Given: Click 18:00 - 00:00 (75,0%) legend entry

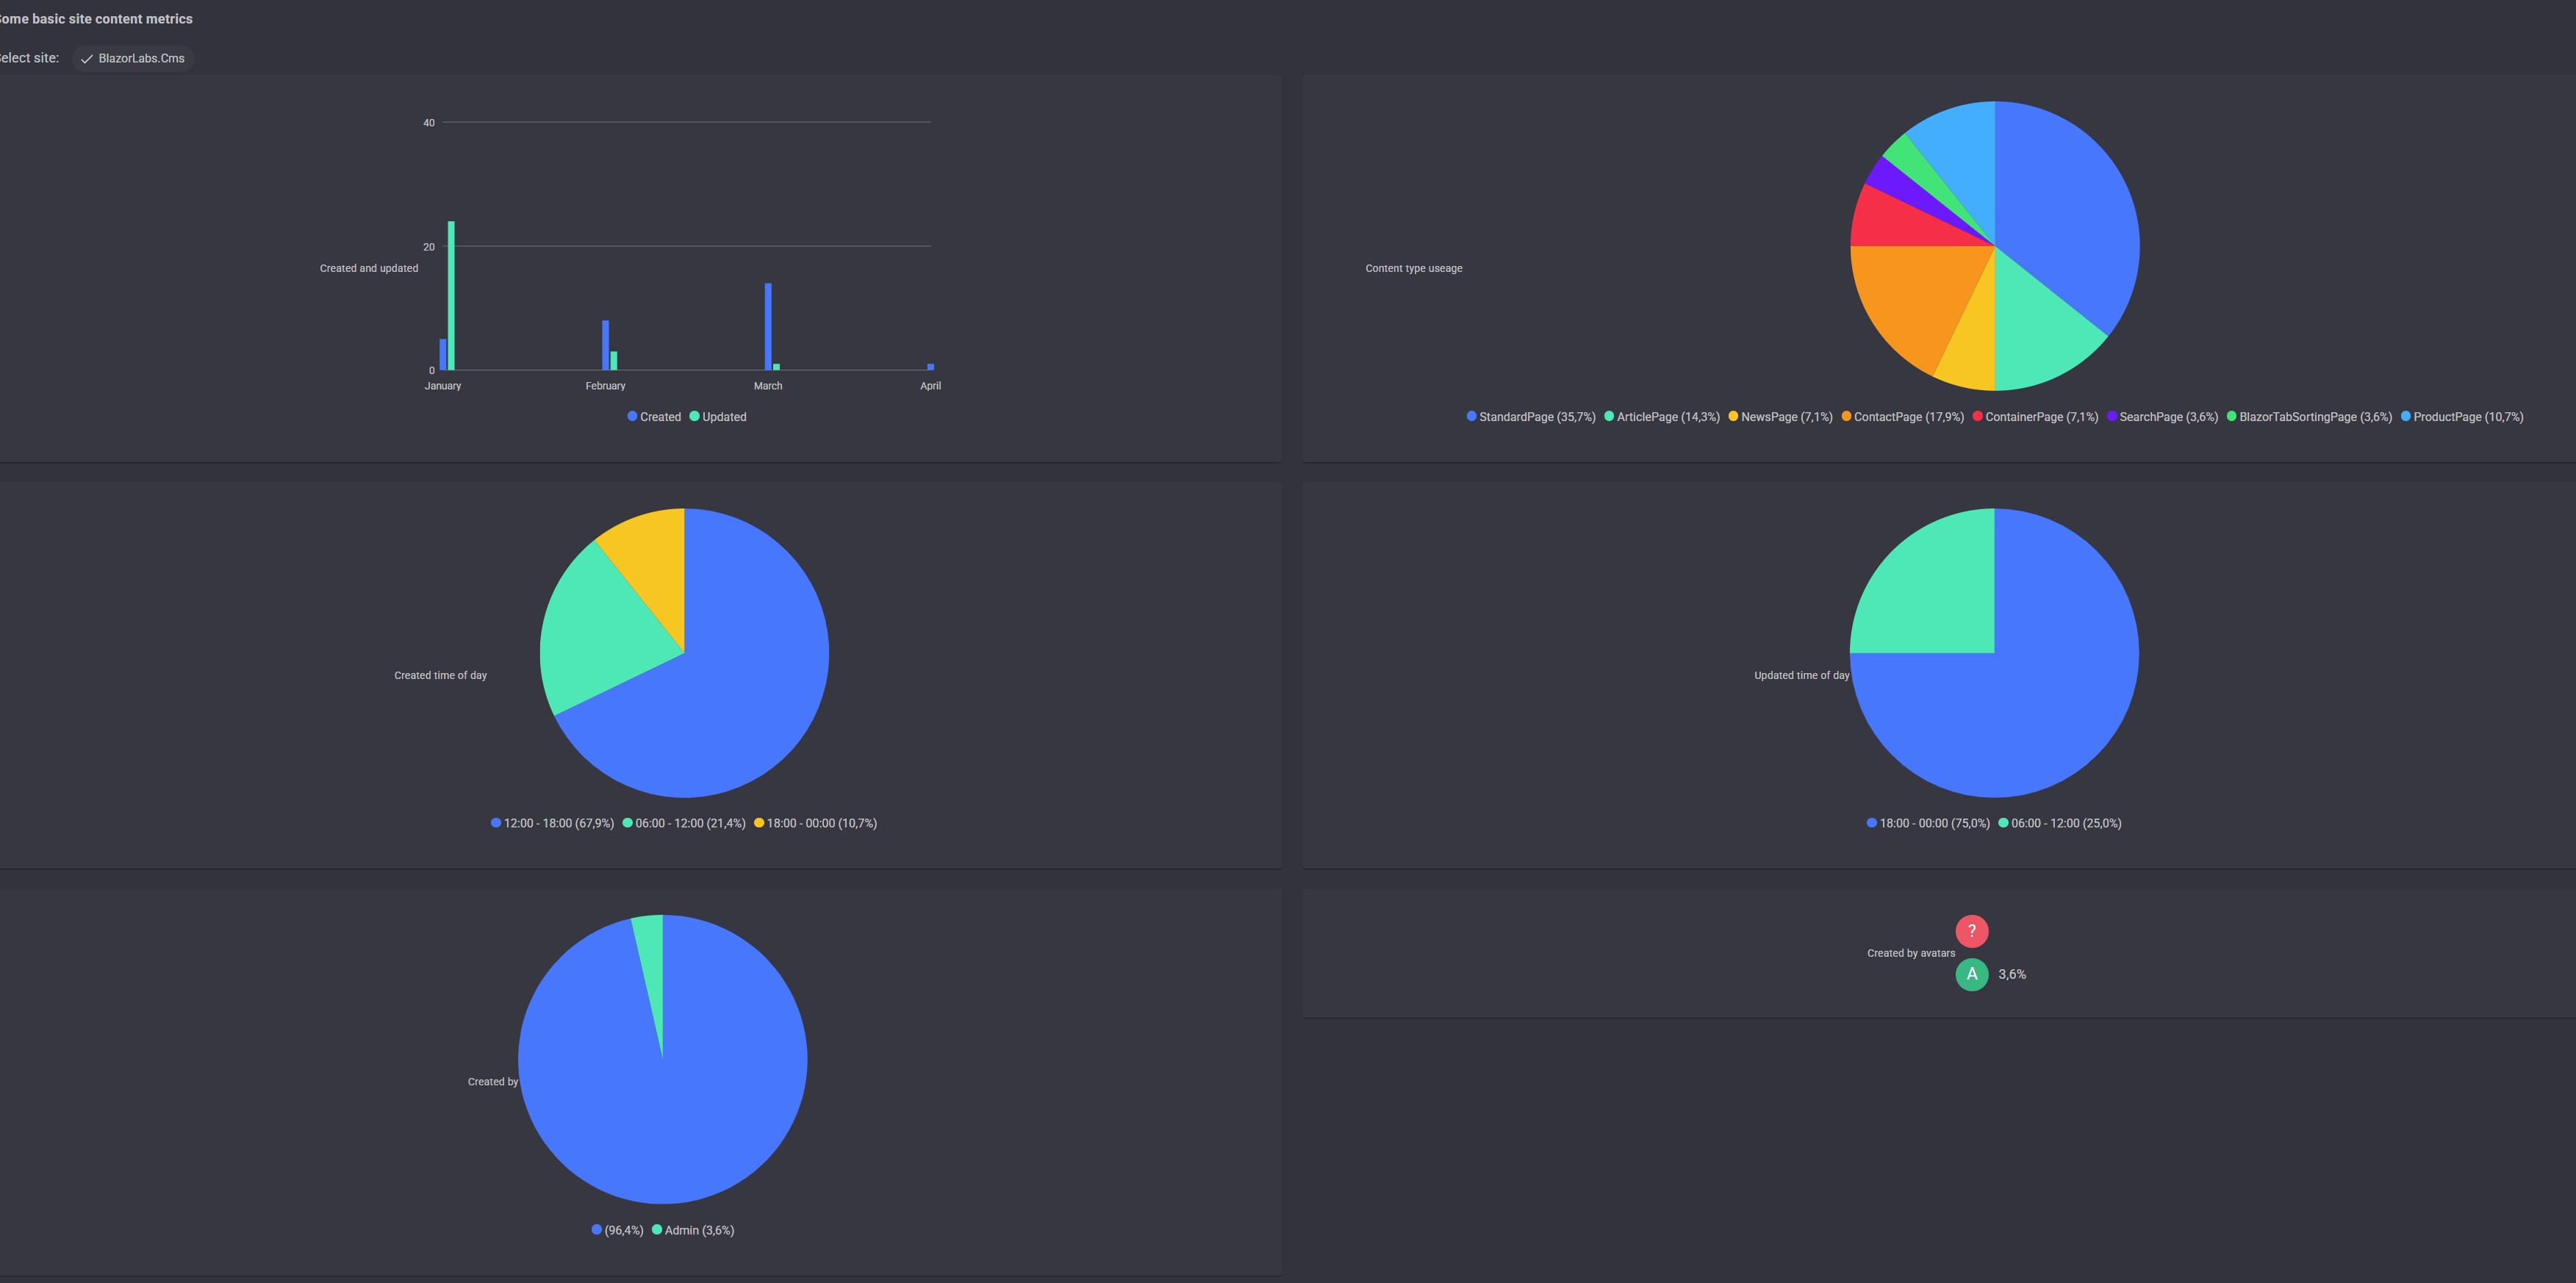Looking at the screenshot, I should pos(1929,823).
